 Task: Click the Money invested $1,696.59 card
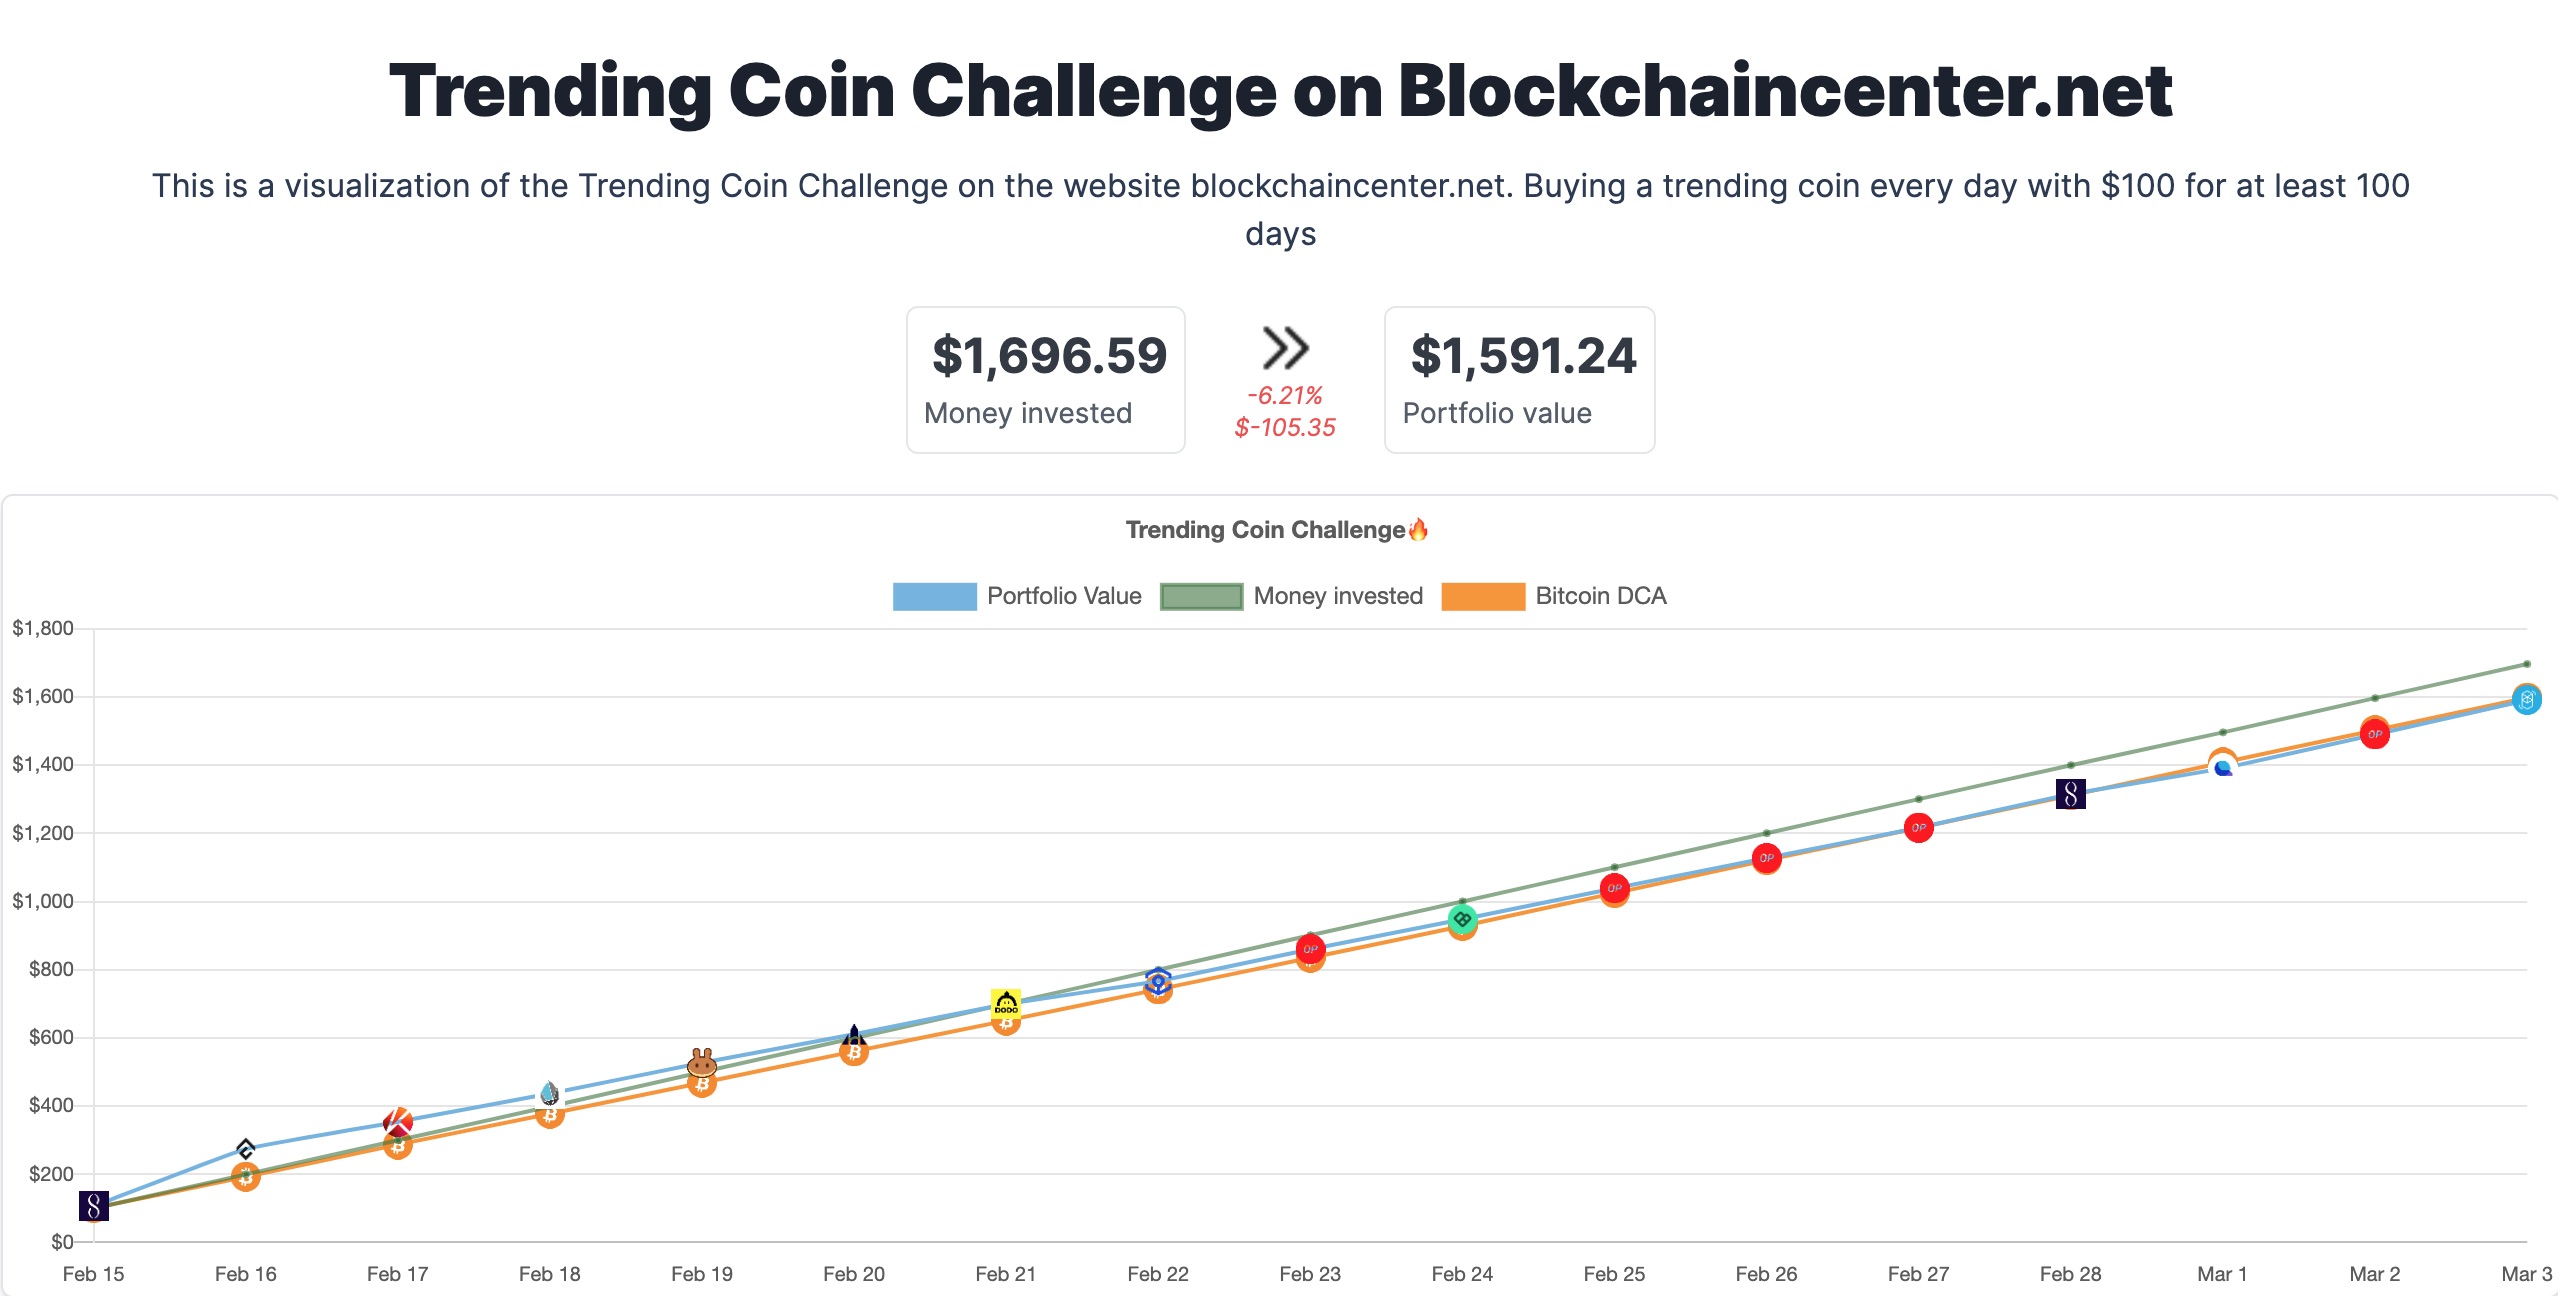coord(1045,379)
